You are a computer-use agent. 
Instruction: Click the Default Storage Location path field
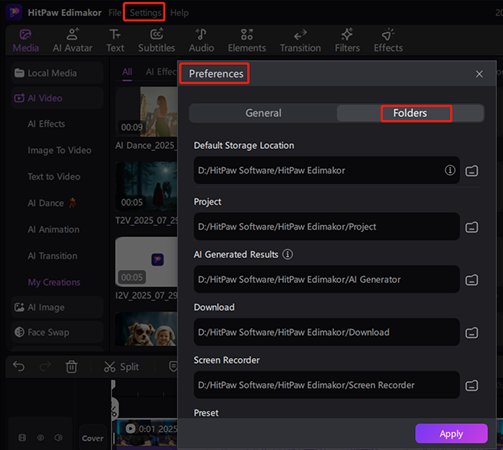[x=327, y=170]
